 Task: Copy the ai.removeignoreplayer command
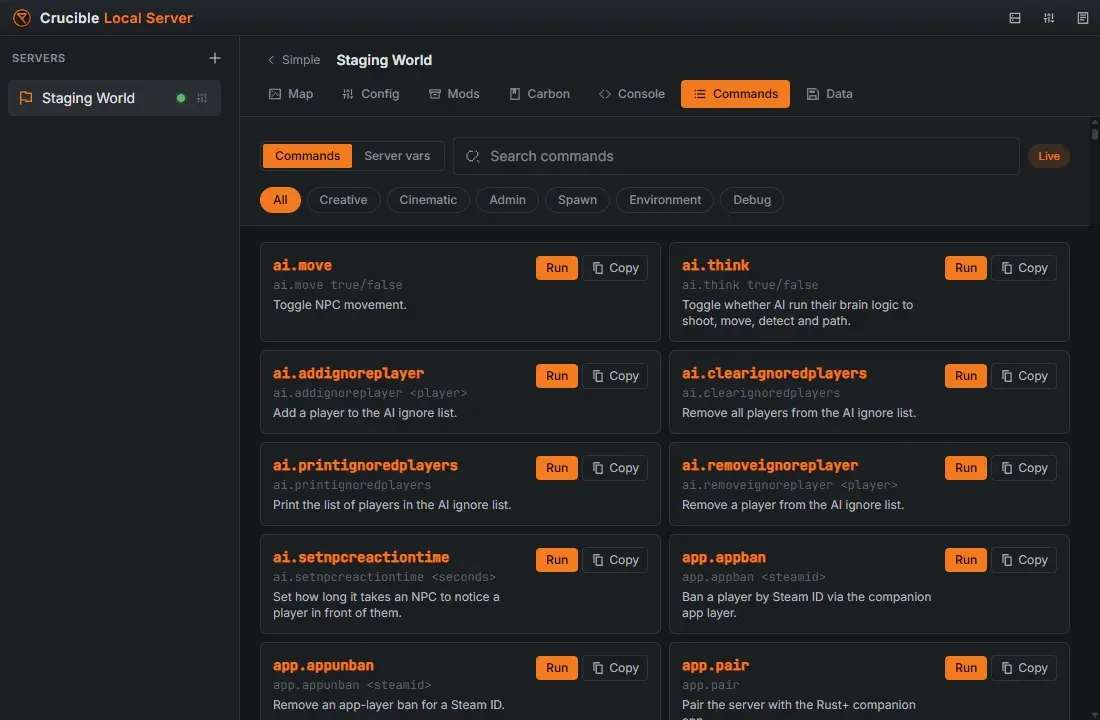pos(1024,467)
